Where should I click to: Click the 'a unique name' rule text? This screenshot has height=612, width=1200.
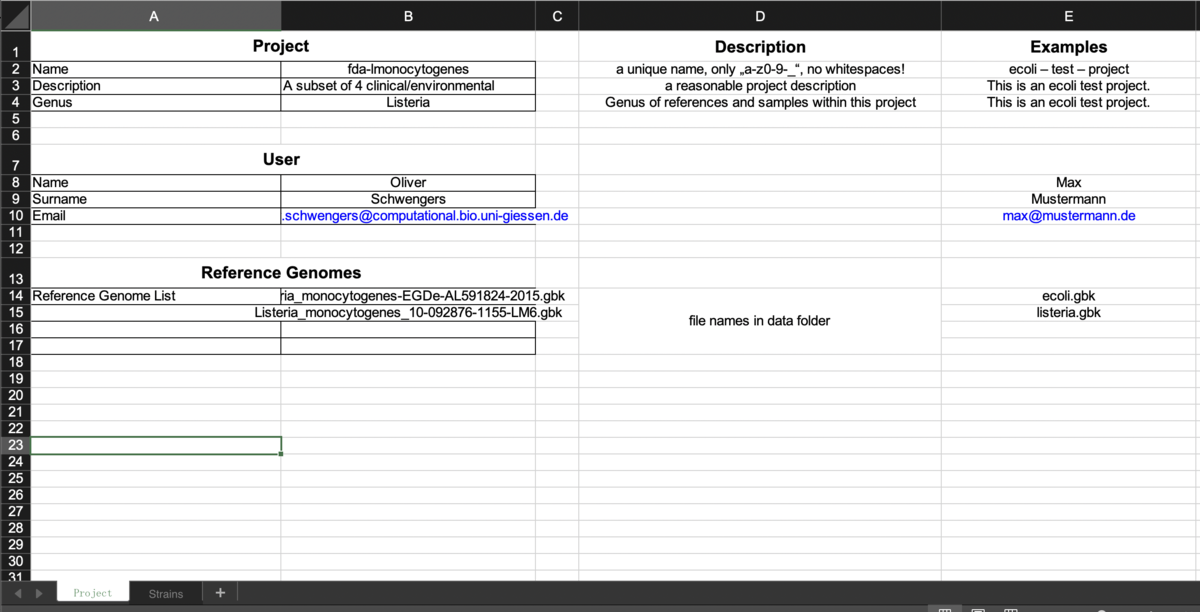760,70
